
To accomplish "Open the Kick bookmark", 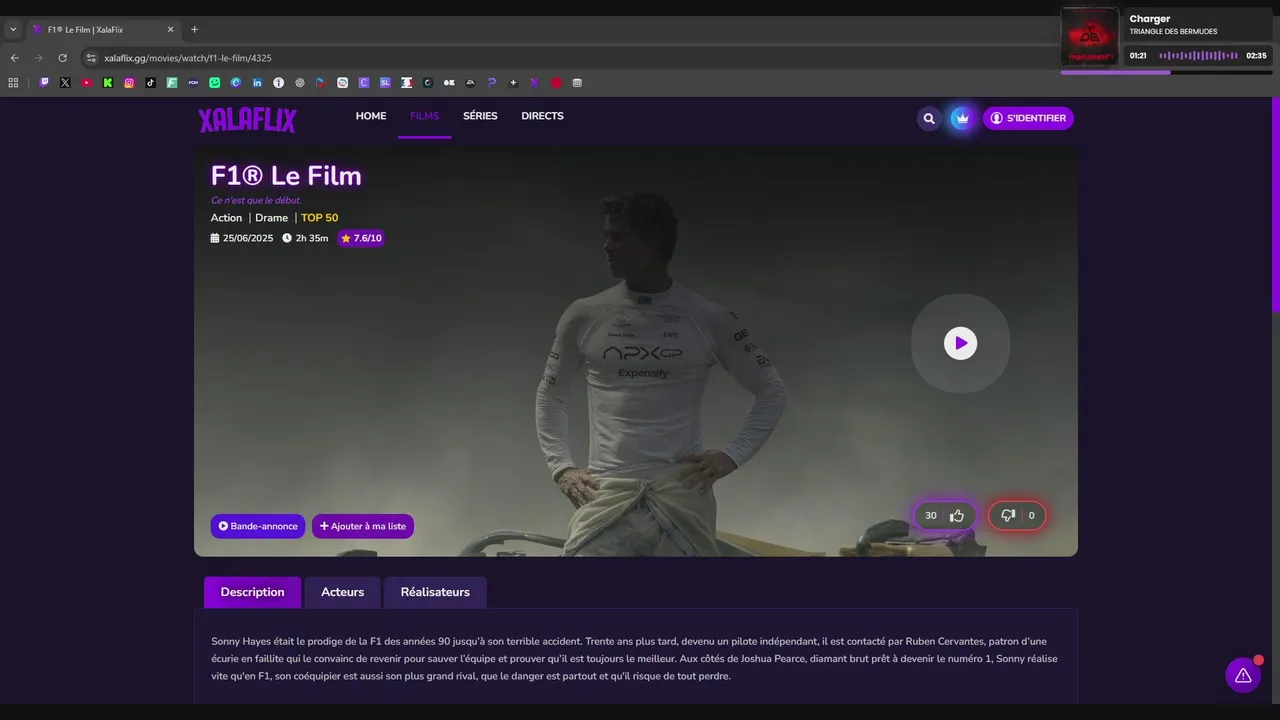I will coord(108,83).
